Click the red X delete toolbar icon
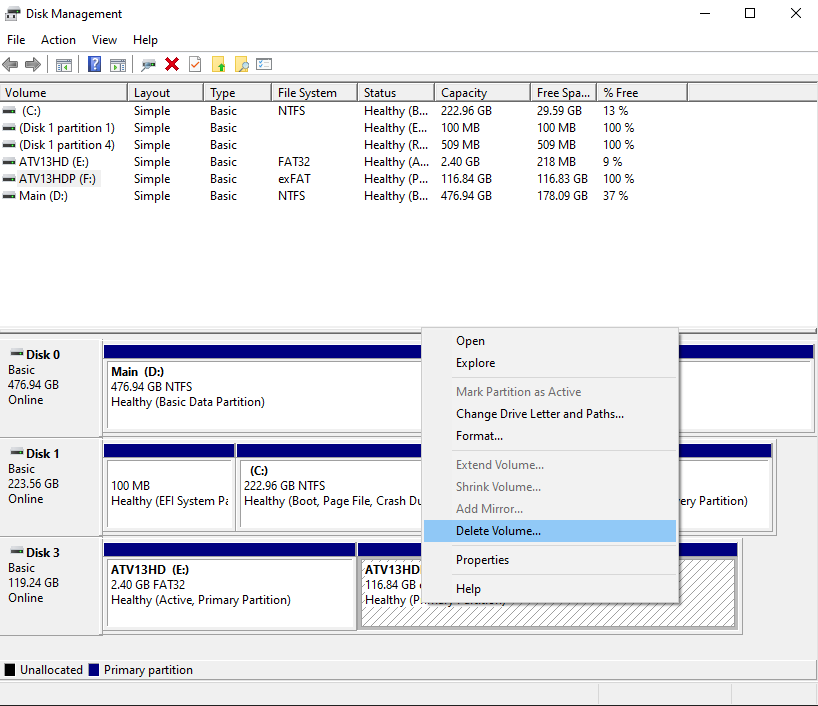Viewport: 818px width, 706px height. click(171, 64)
